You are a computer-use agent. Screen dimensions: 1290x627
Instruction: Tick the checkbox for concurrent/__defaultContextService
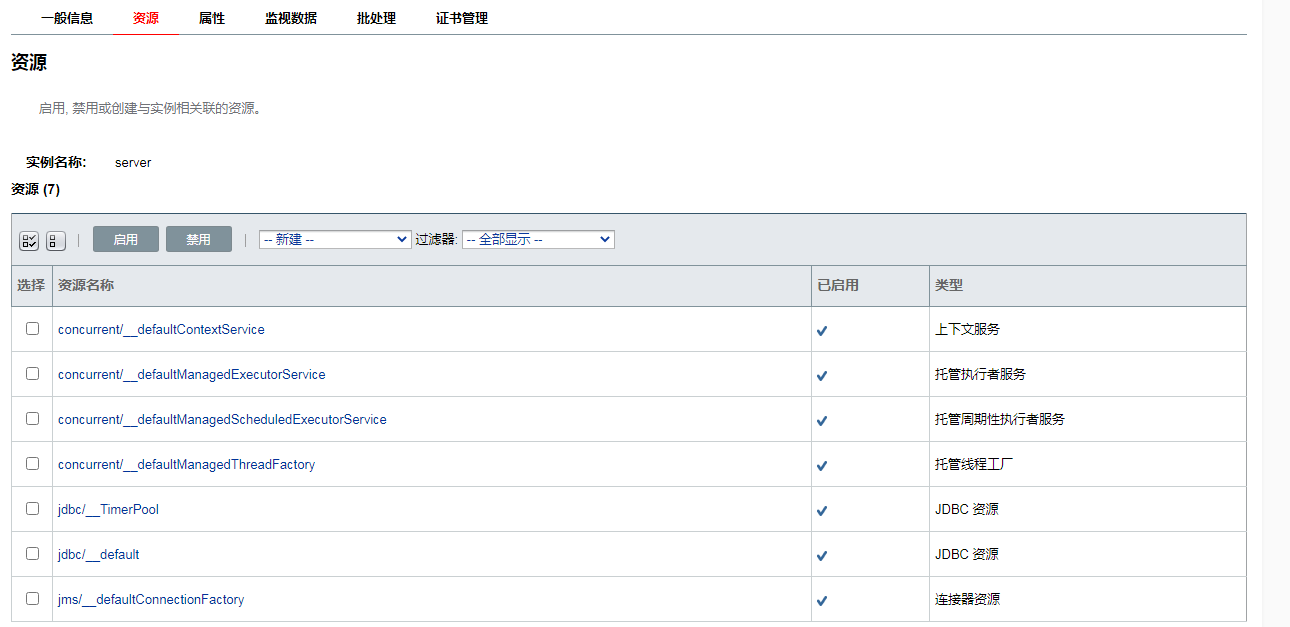click(32, 328)
